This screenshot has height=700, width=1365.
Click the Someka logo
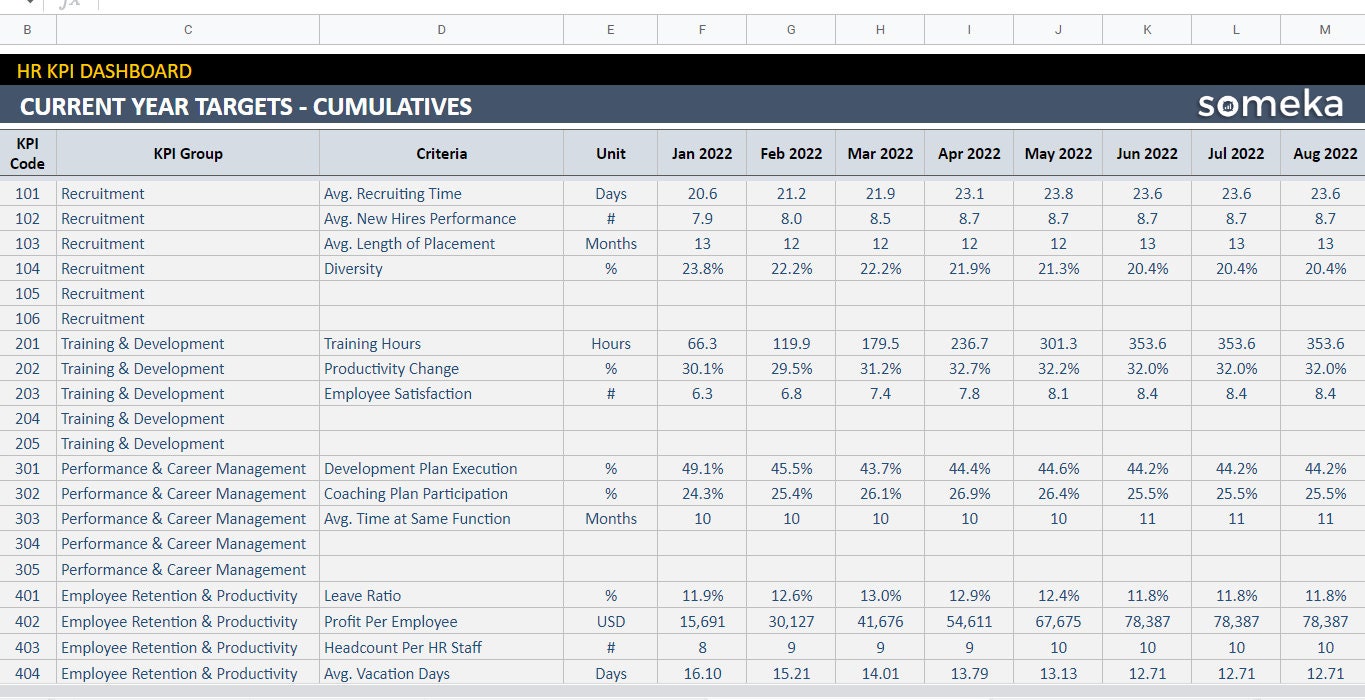click(x=1271, y=103)
